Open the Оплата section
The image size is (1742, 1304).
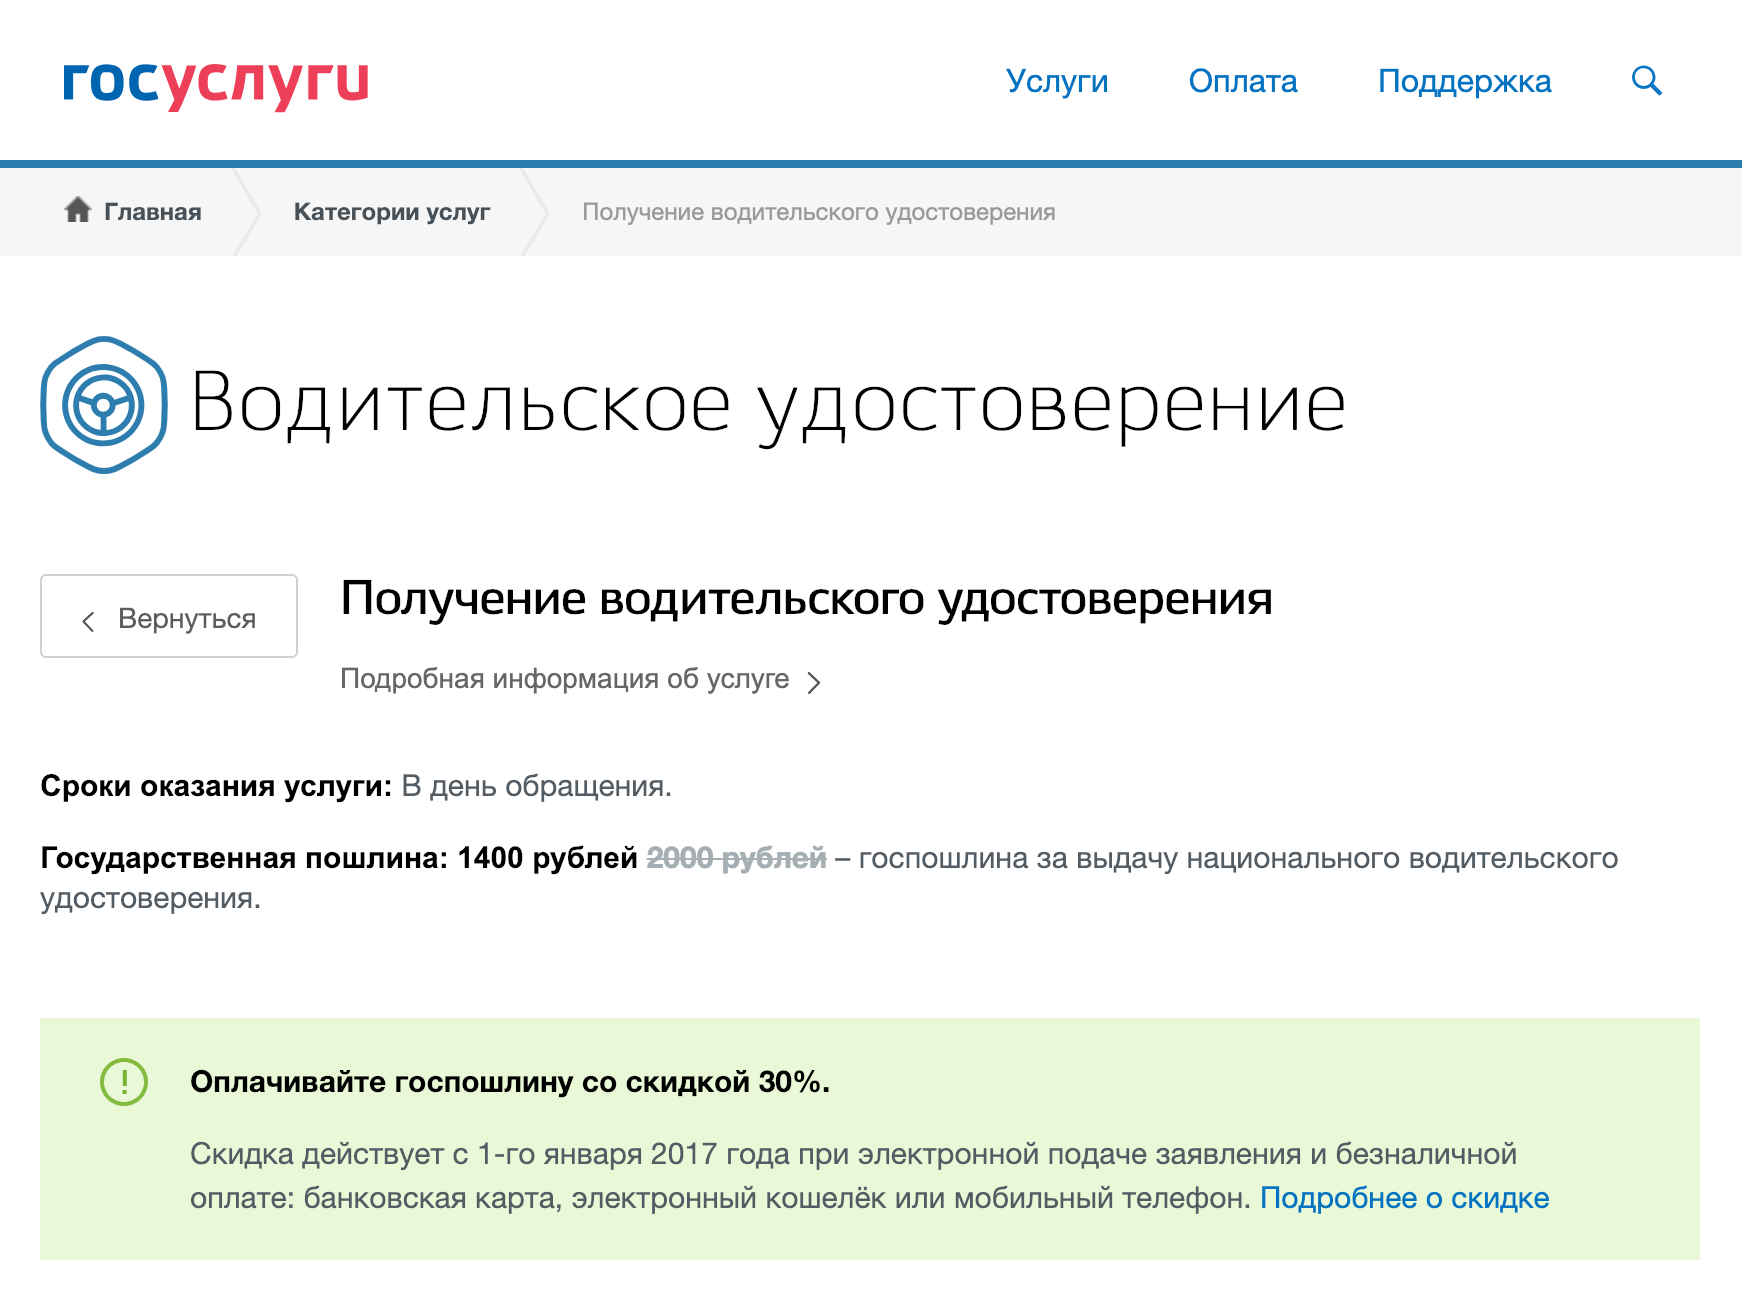pos(1242,81)
